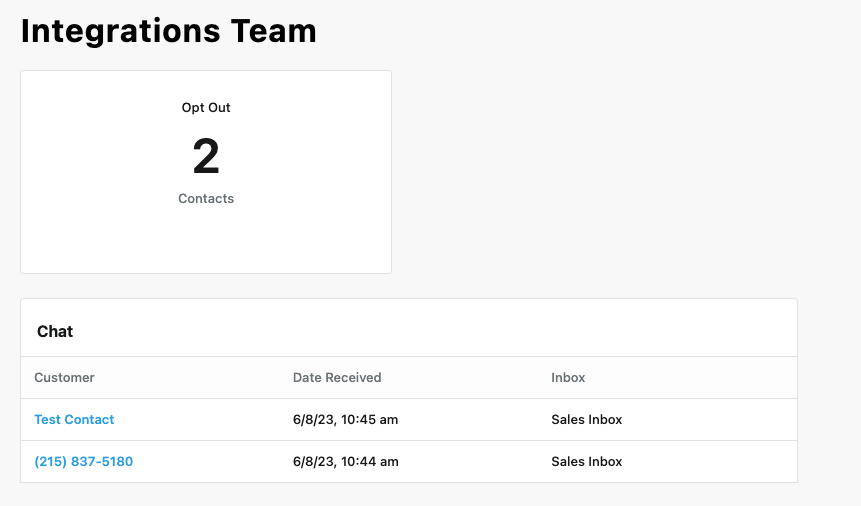Click Sales Inbox in the Test Contact row
Screen dimensions: 861x506
586,420
